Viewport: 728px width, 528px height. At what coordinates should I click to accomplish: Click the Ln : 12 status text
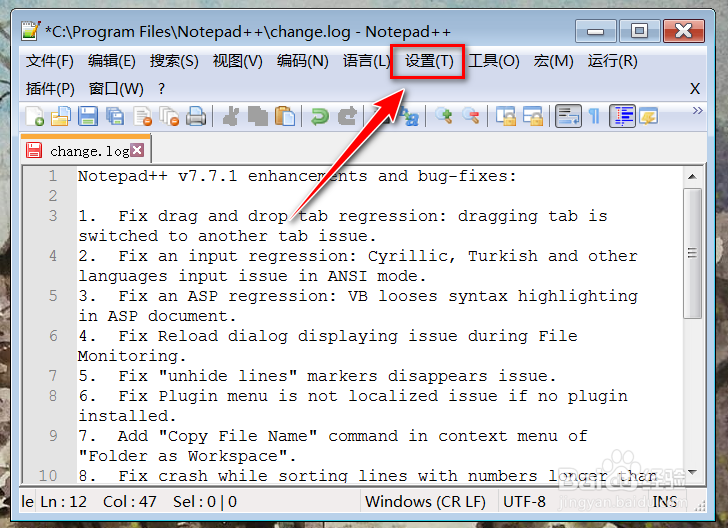(64, 502)
